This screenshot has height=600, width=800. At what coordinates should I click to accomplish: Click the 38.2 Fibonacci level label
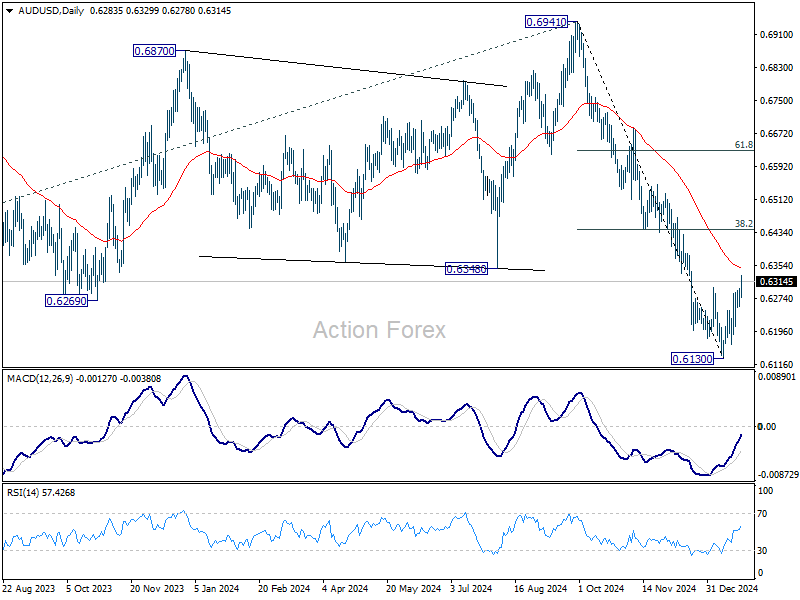pyautogui.click(x=743, y=223)
